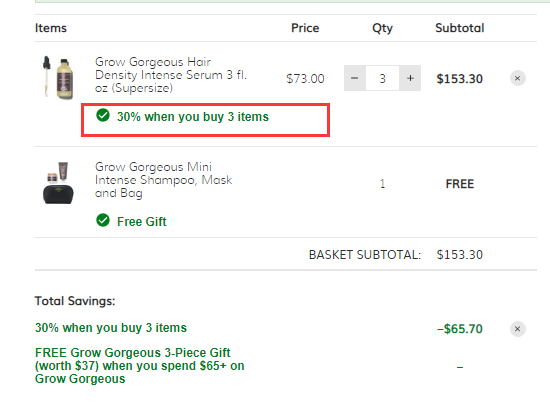Click the Items column header
550x411 pixels.
pos(51,28)
